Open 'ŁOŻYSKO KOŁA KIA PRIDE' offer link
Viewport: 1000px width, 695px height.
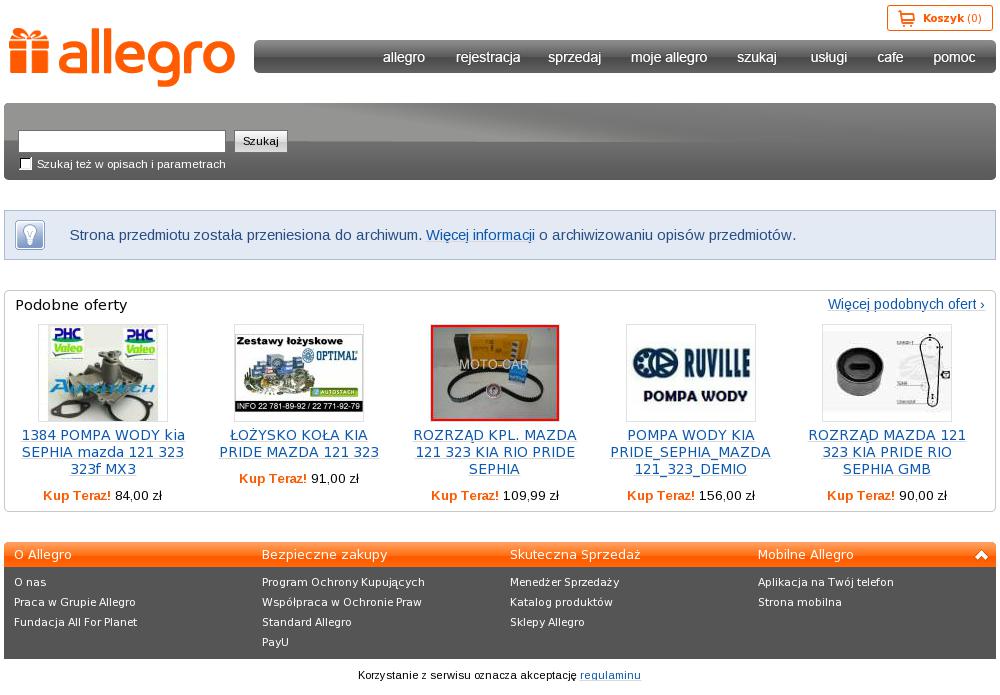(x=299, y=444)
